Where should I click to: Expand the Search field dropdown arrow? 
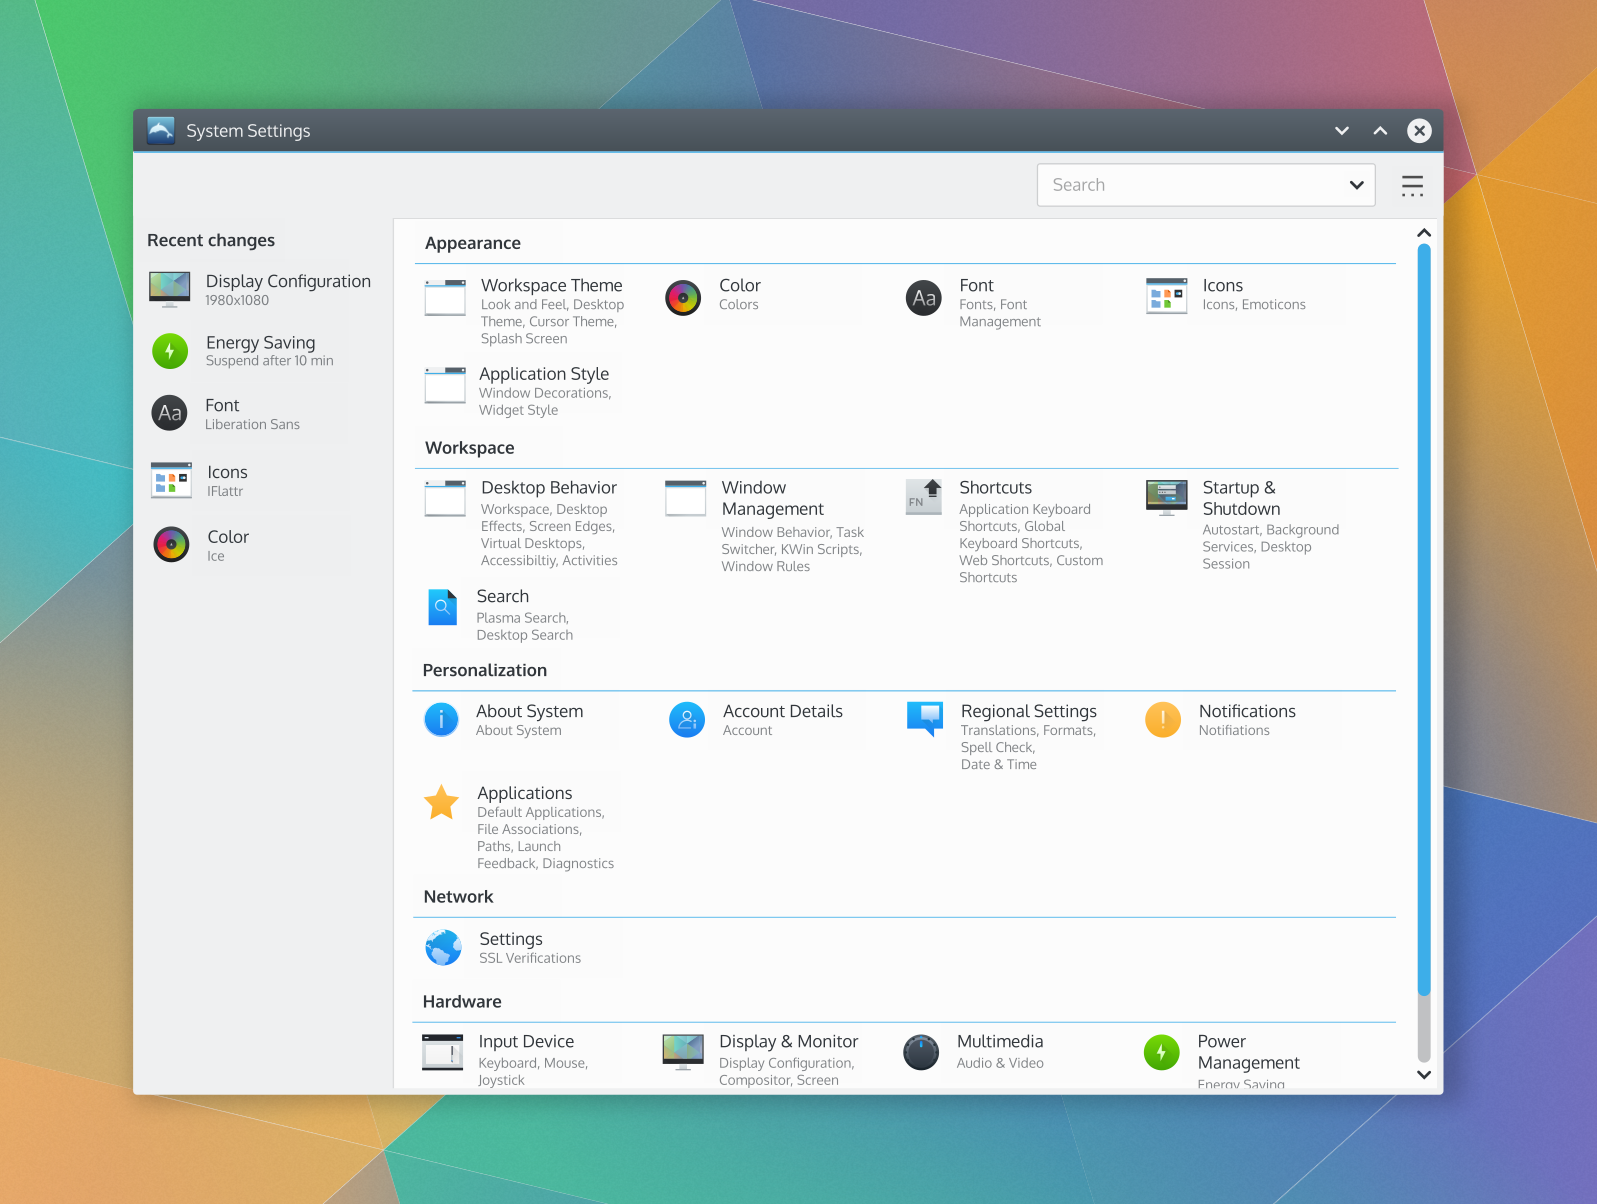tap(1356, 185)
